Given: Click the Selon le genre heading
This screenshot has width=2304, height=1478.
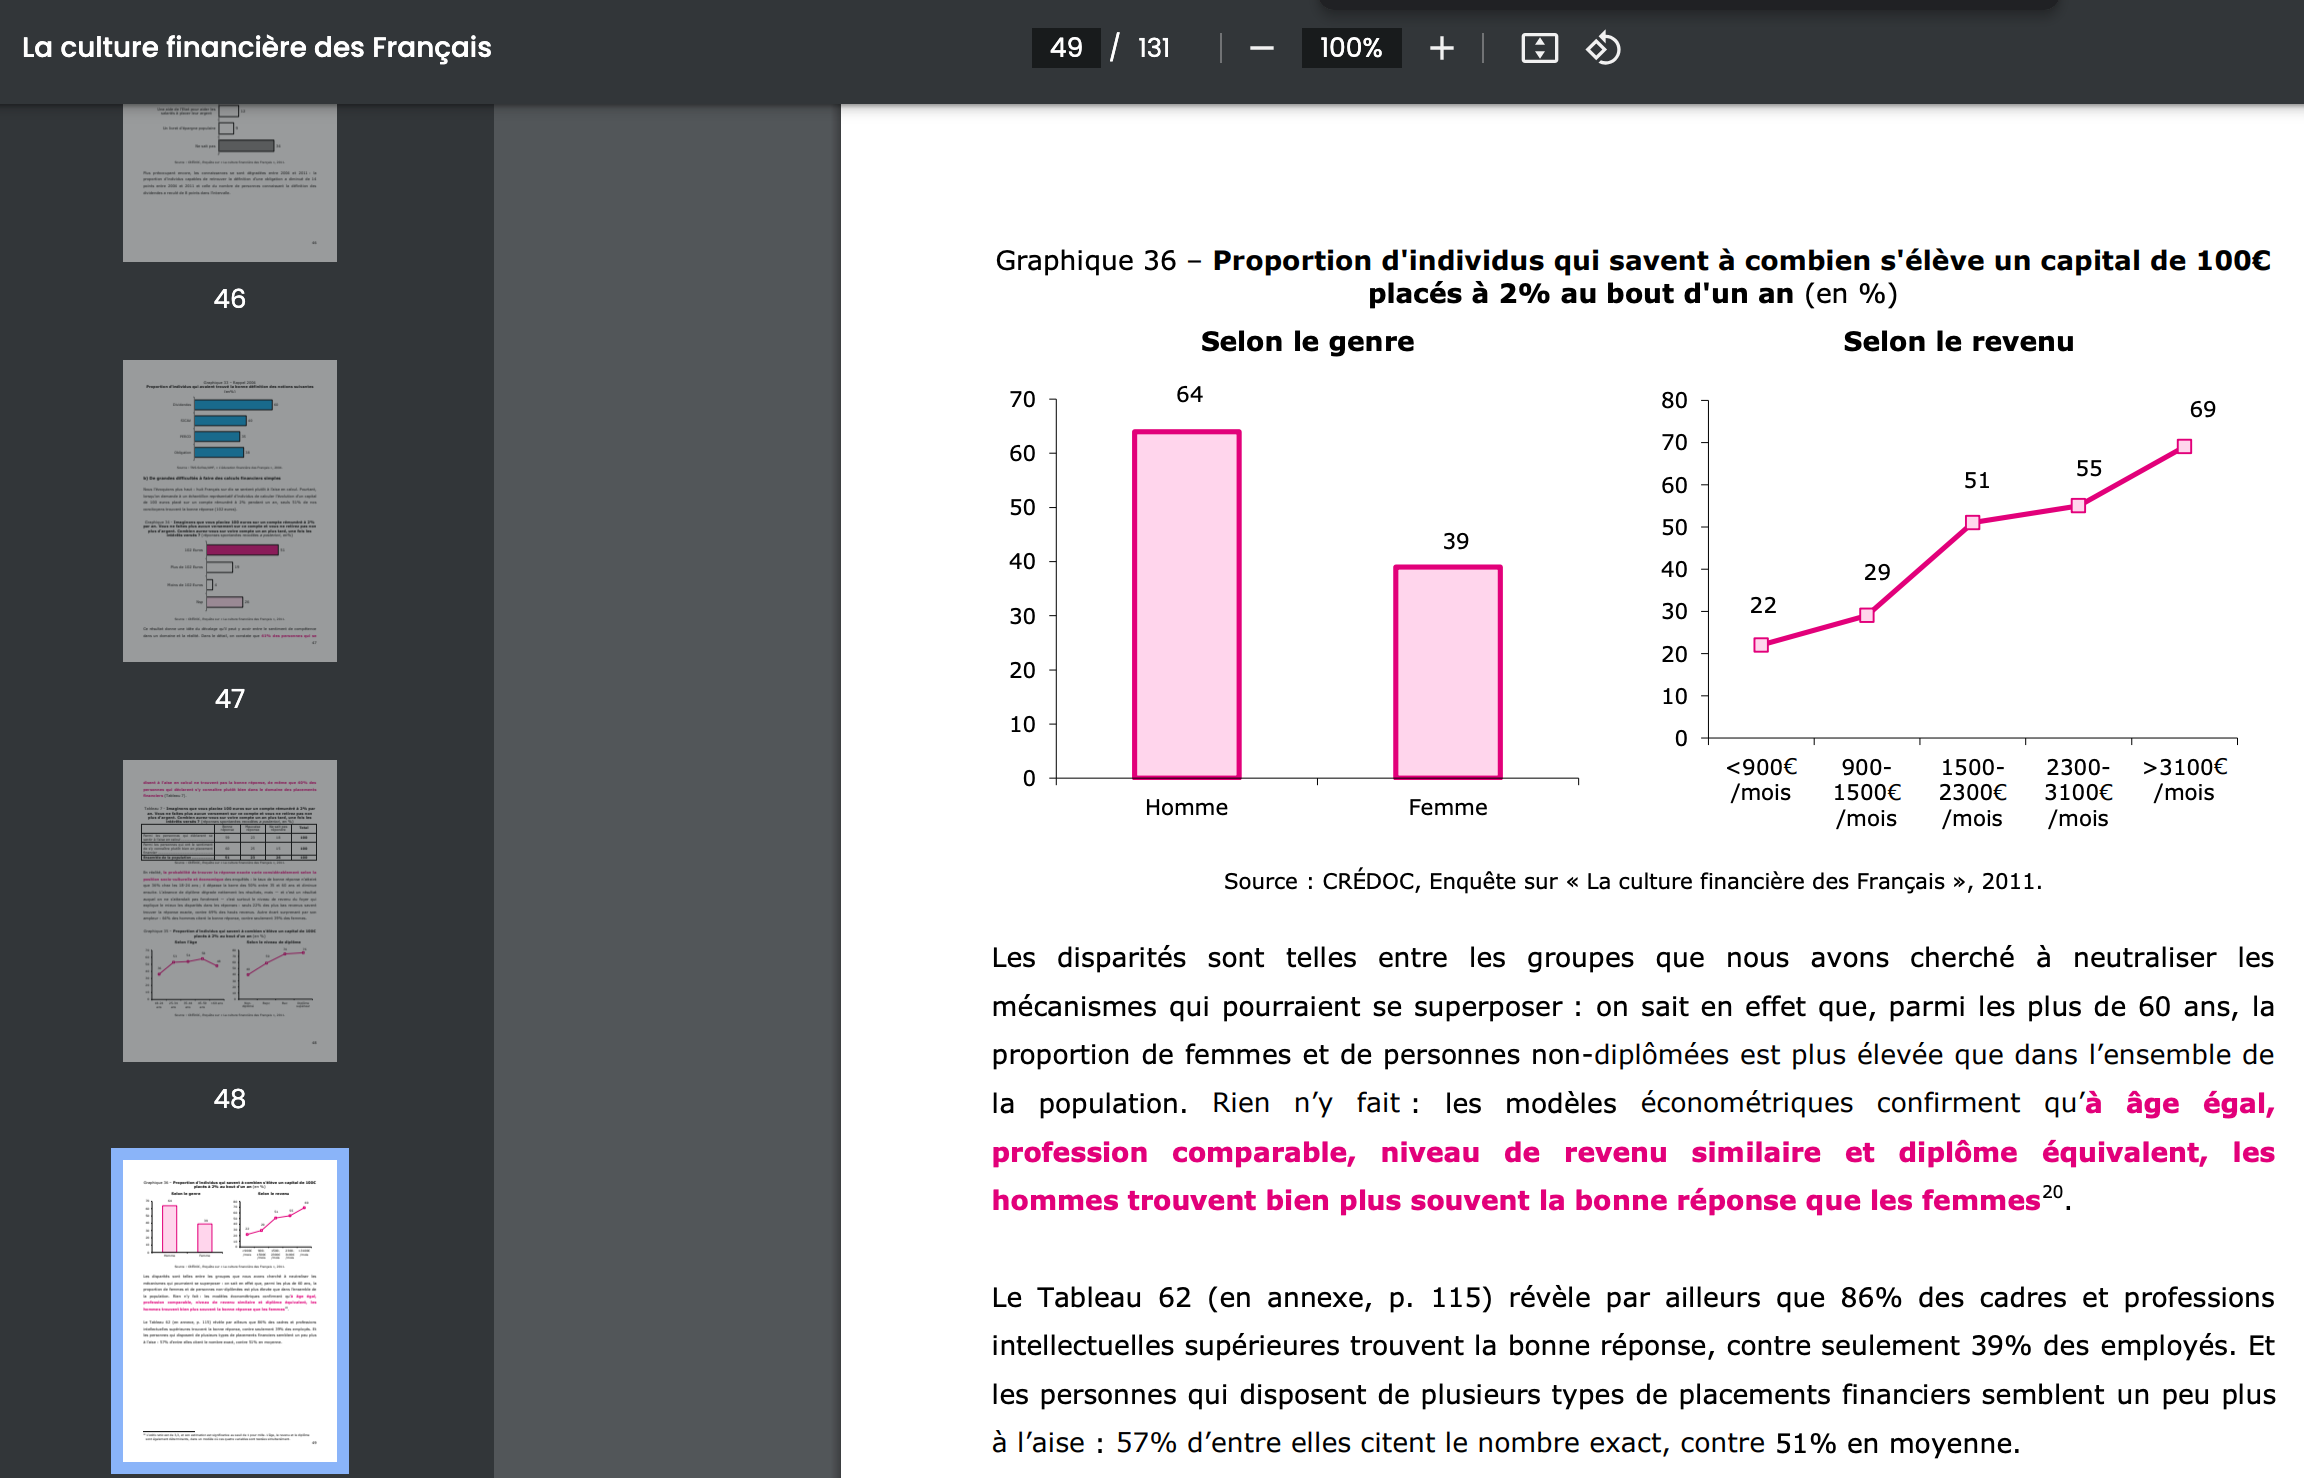Looking at the screenshot, I should (x=1307, y=342).
